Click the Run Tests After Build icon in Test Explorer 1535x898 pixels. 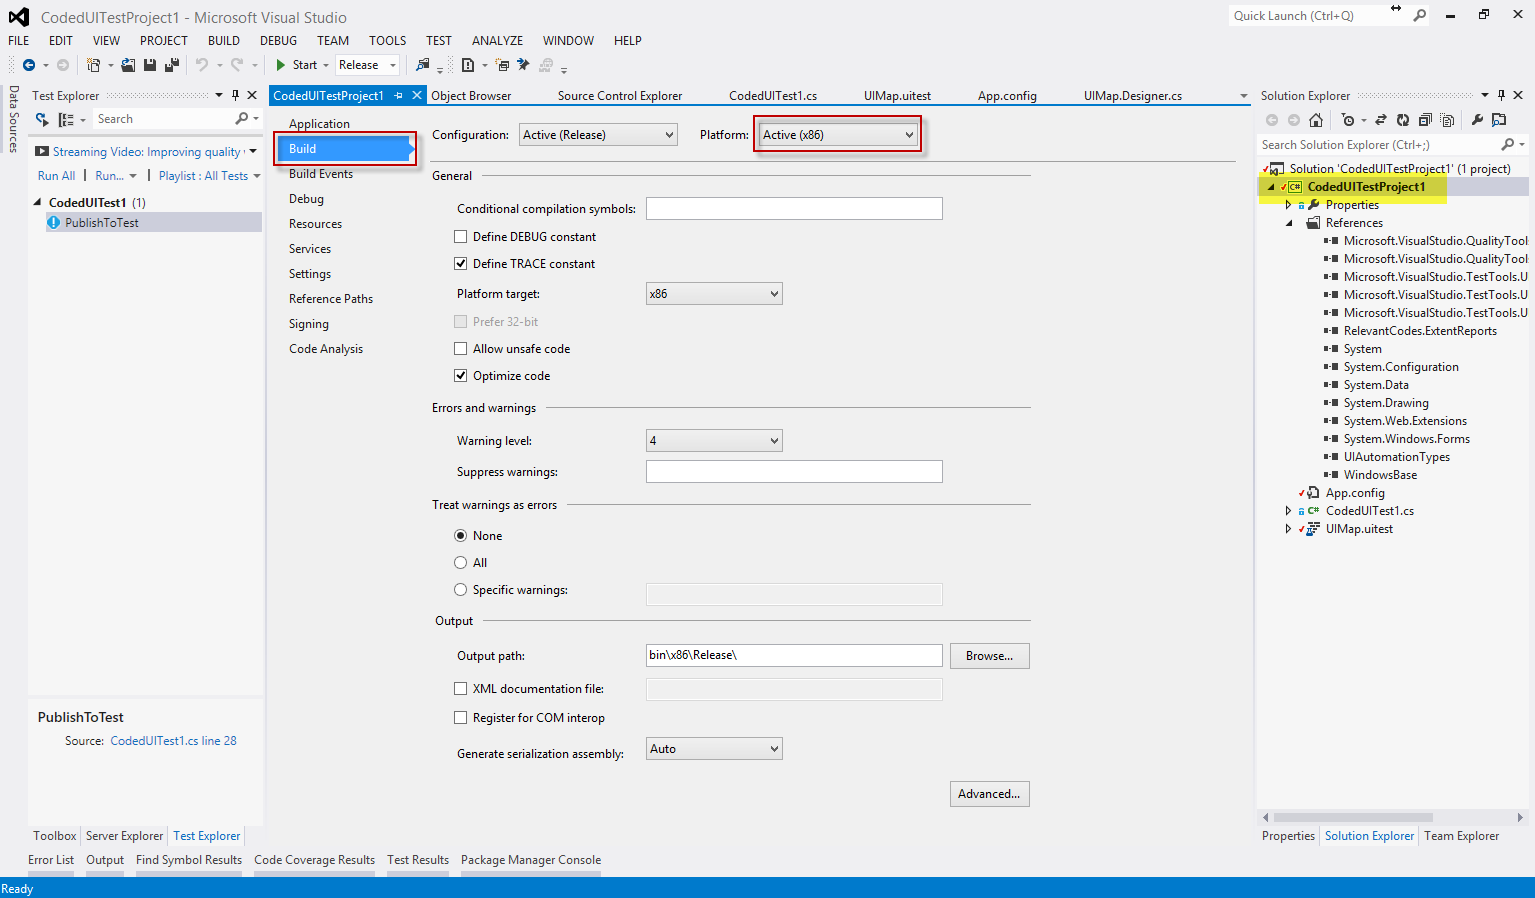[x=42, y=119]
